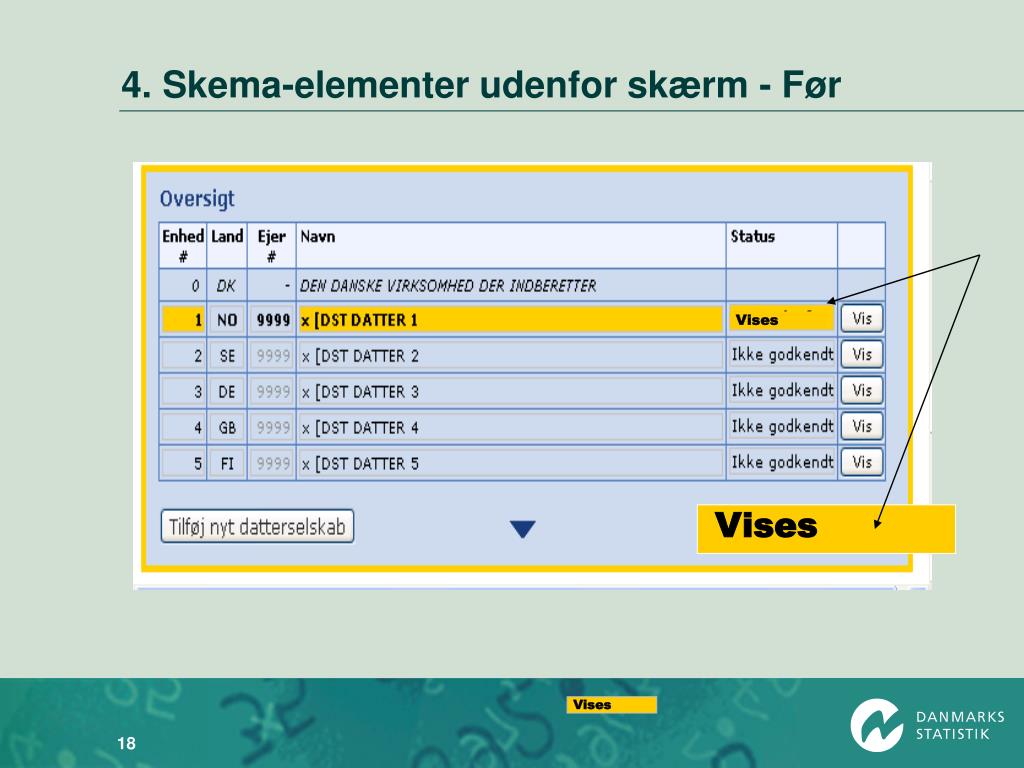Click Enhed number 2 cell
Viewport: 1024px width, 768px height.
point(183,355)
